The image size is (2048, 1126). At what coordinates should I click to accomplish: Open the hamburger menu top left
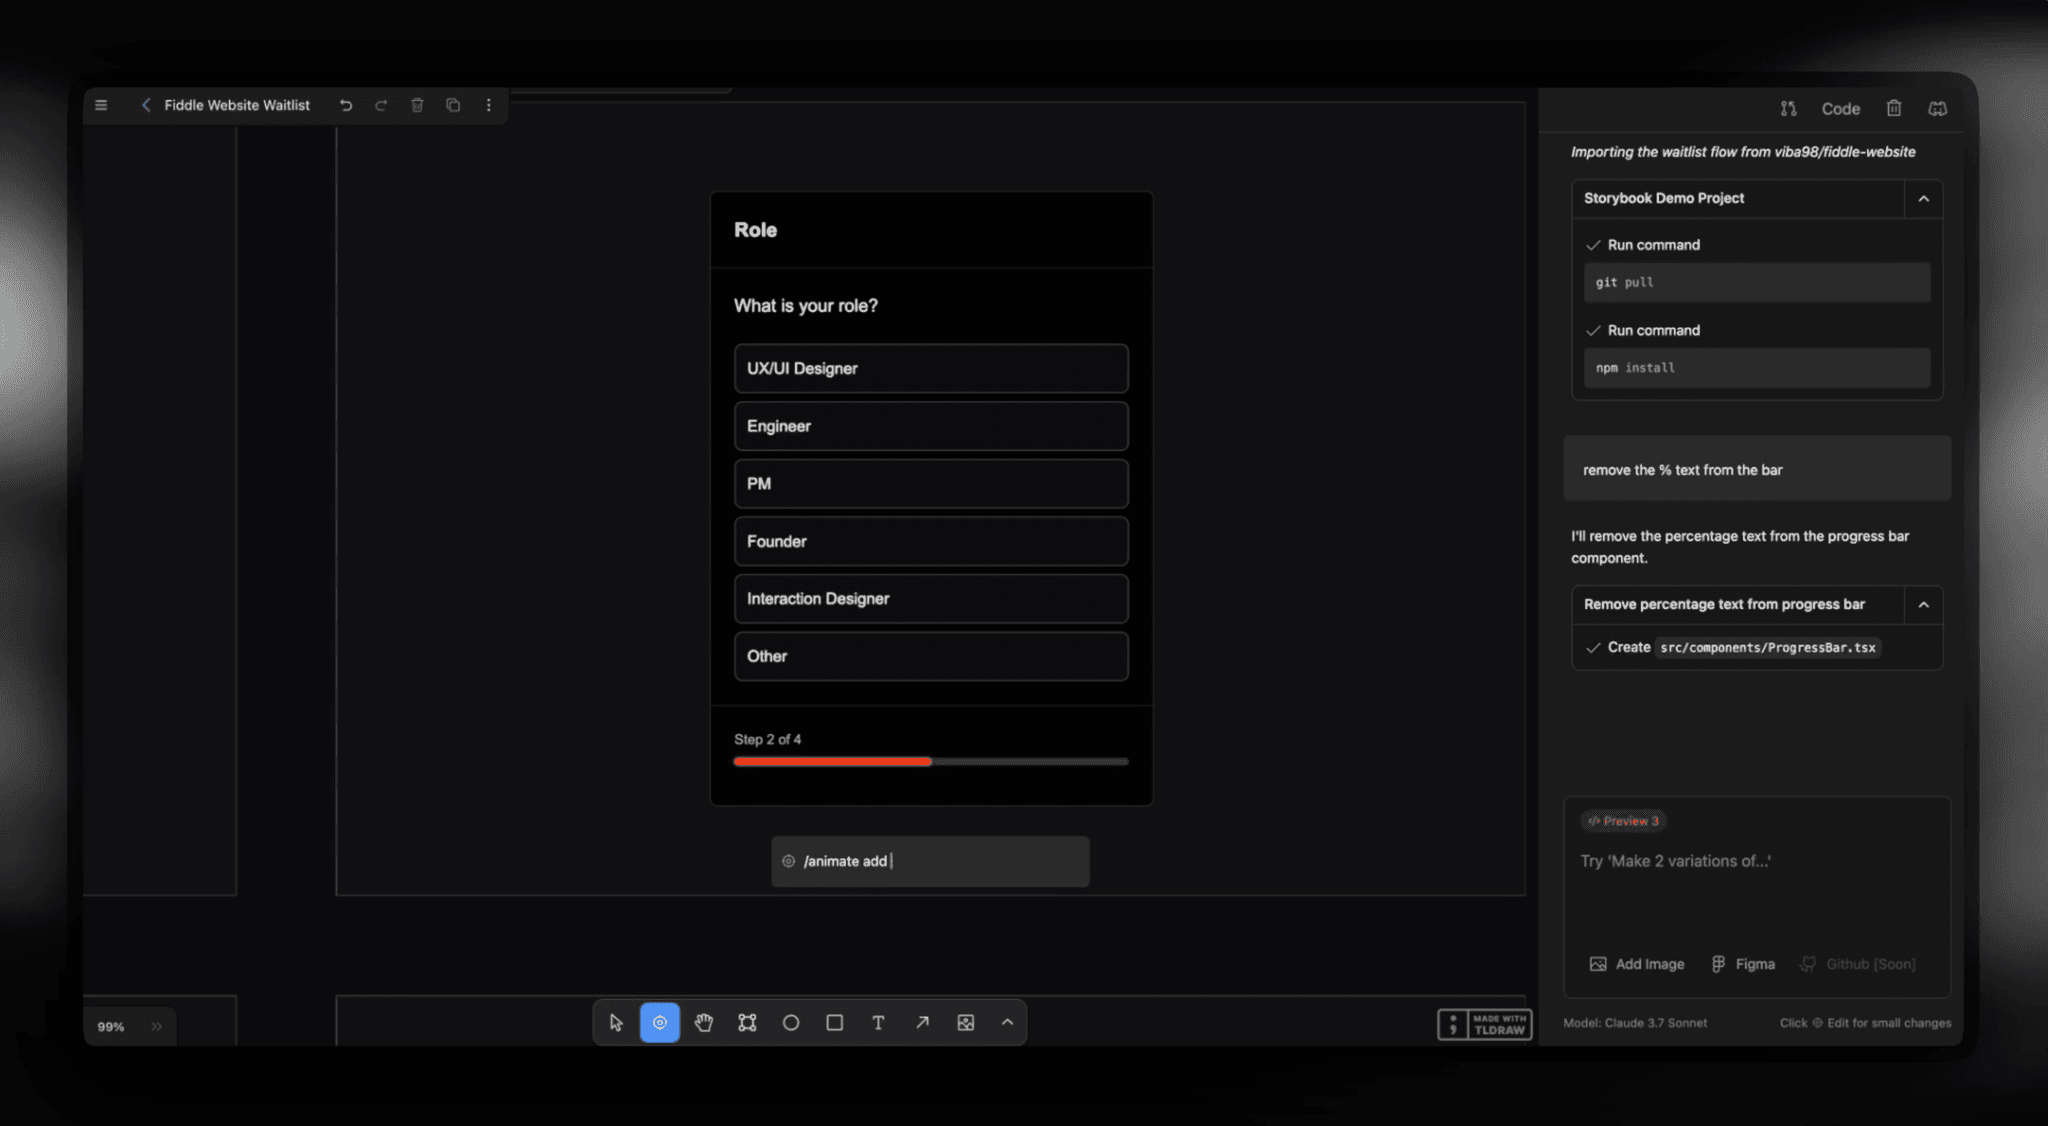101,104
